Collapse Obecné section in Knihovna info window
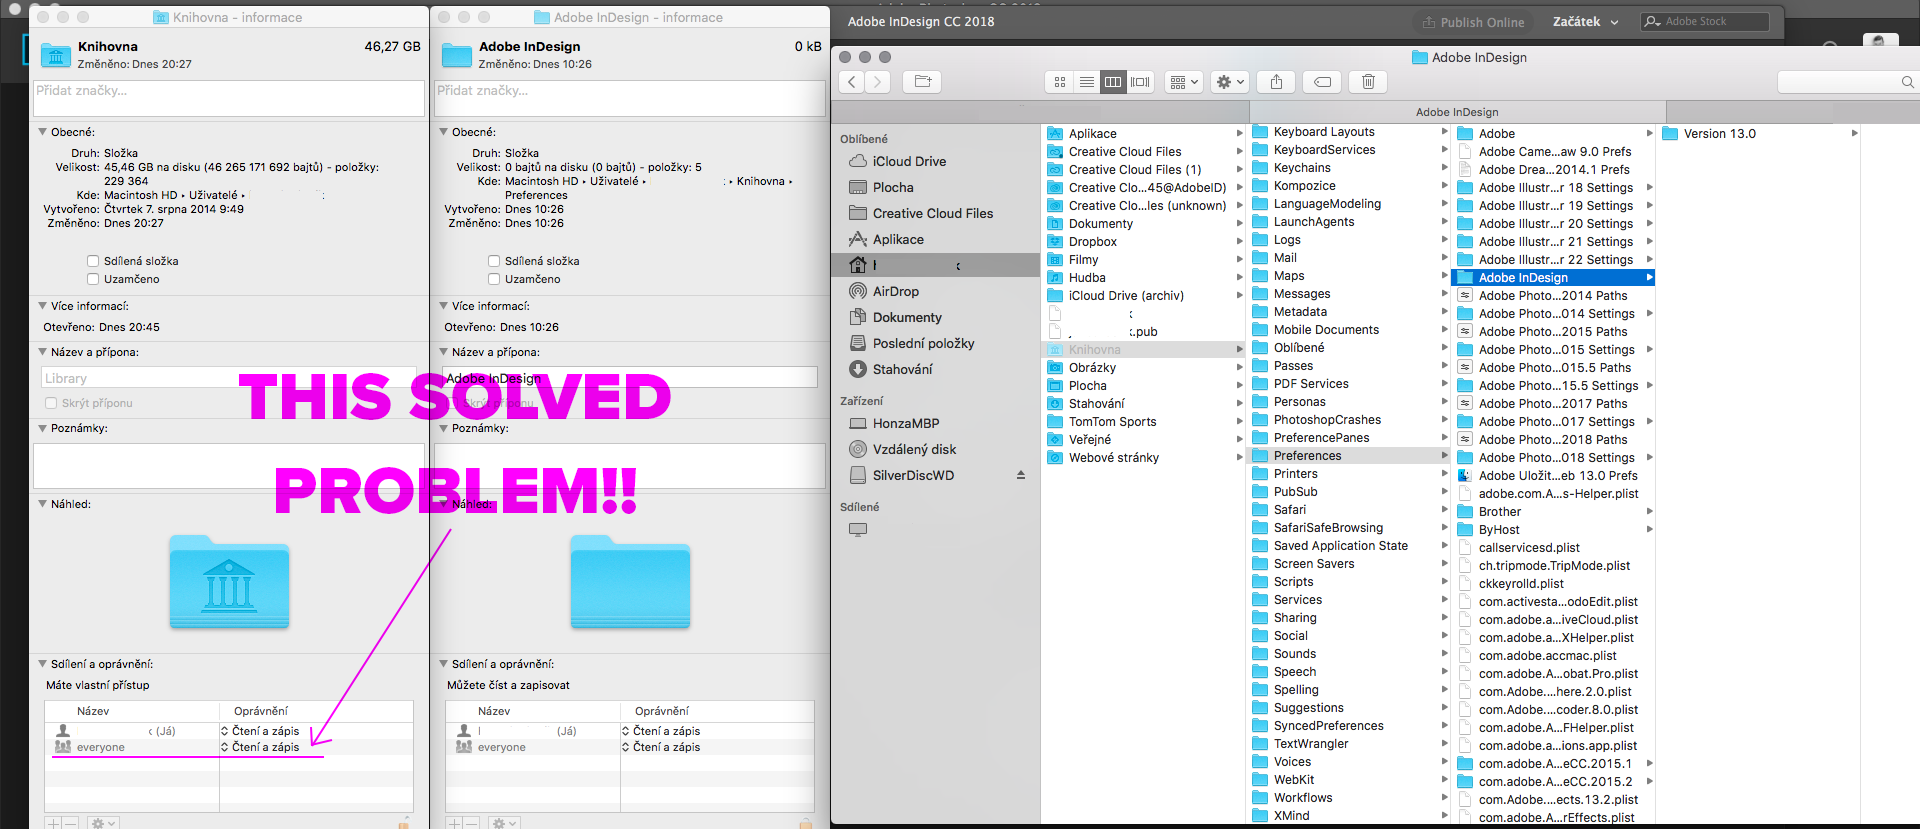 pos(42,132)
